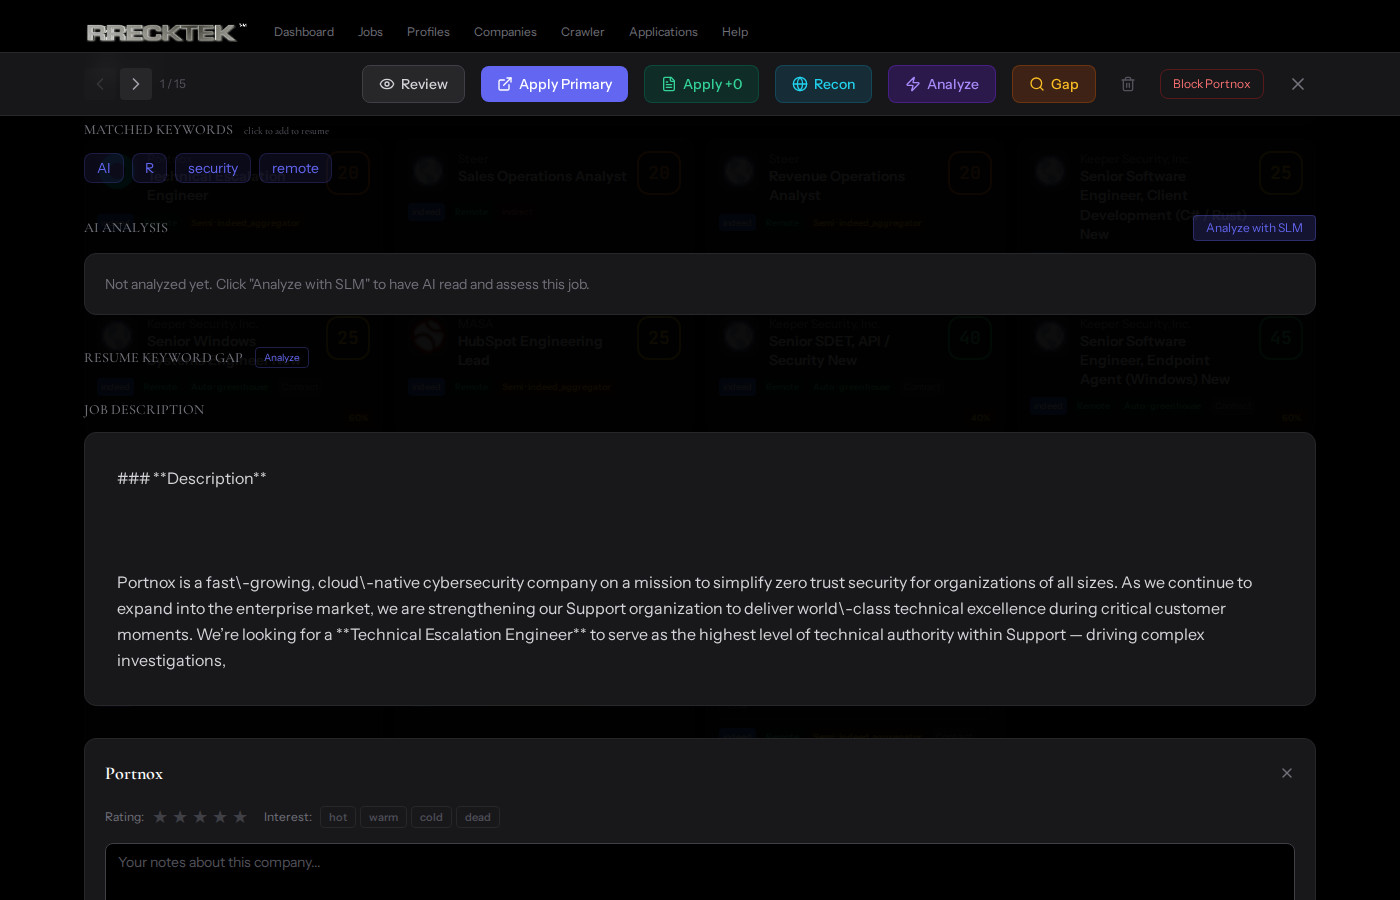Click the Apply +0 button

click(x=701, y=84)
